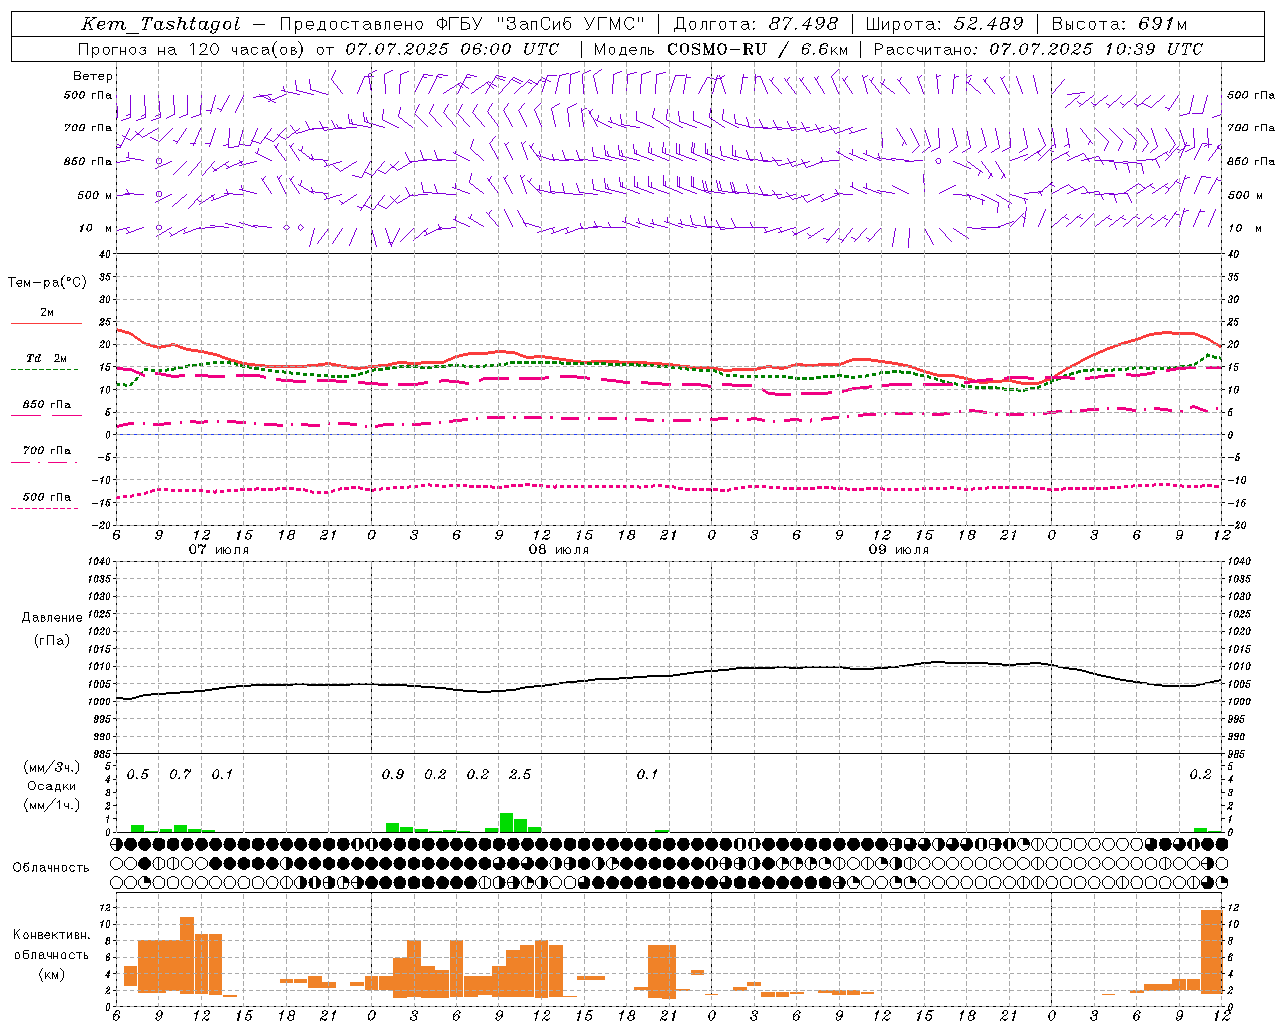The width and height of the screenshot is (1280, 1024).
Task: Click the 2.5 three-hour precipitation value
Action: coord(520,774)
